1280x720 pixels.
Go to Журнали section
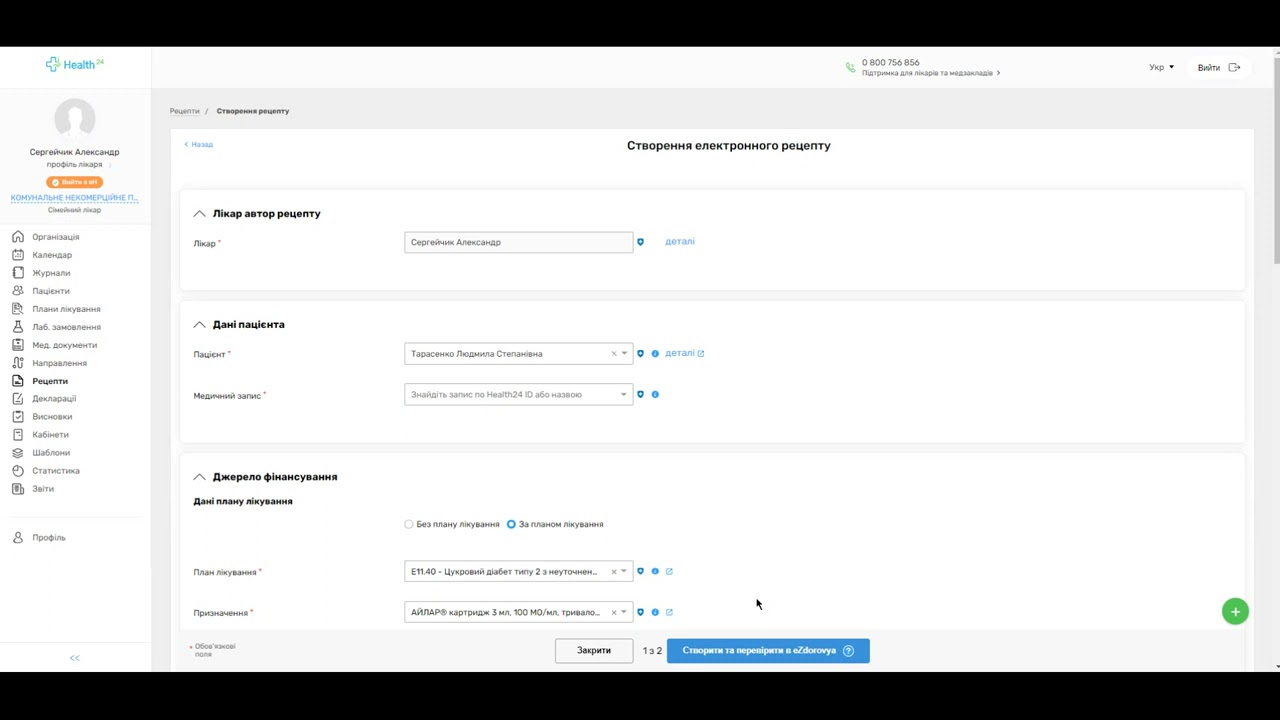[x=51, y=273]
